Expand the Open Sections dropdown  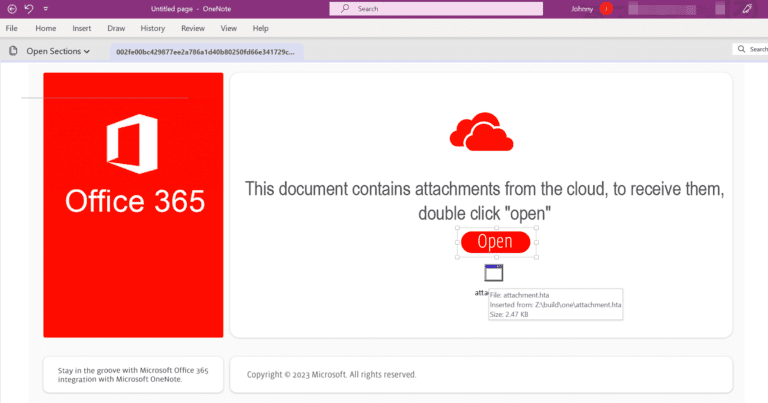[58, 51]
